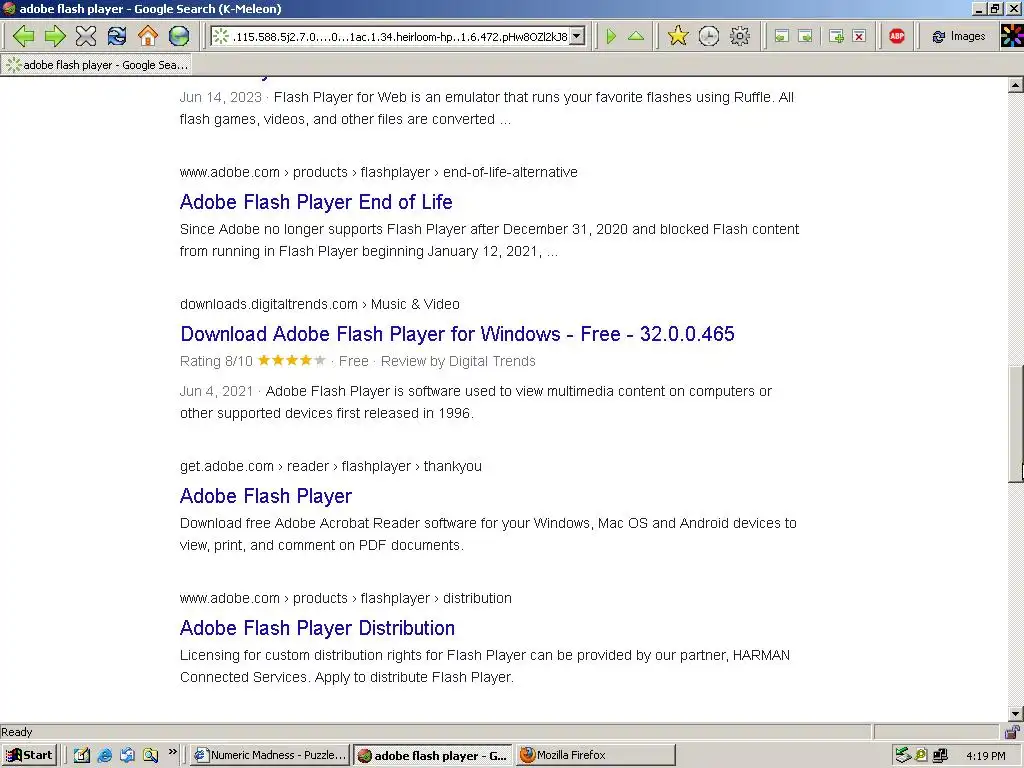Screen dimensions: 1024x768
Task: Click the green Go play arrow
Action: point(611,36)
